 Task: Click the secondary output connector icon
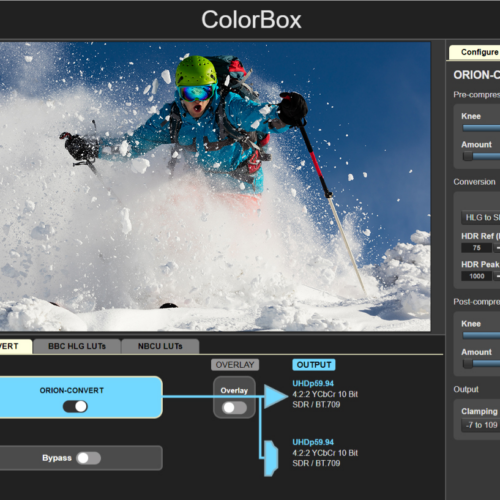[271, 458]
